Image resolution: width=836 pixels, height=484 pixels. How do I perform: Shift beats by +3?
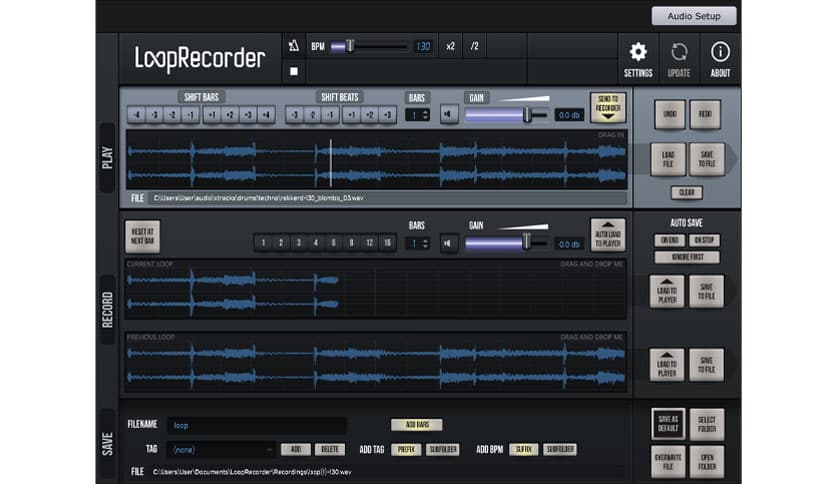(388, 115)
